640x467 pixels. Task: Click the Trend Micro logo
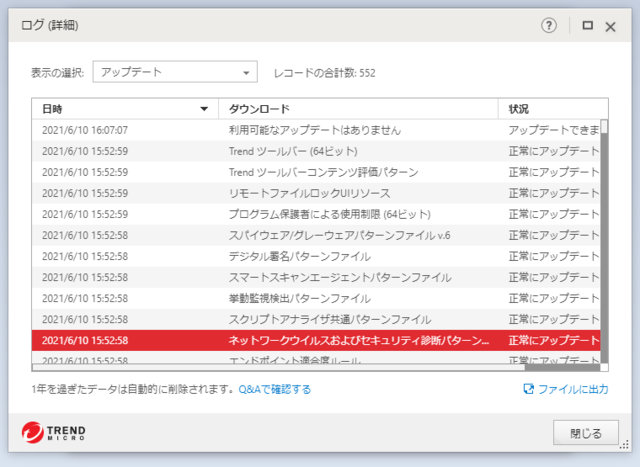click(x=53, y=432)
